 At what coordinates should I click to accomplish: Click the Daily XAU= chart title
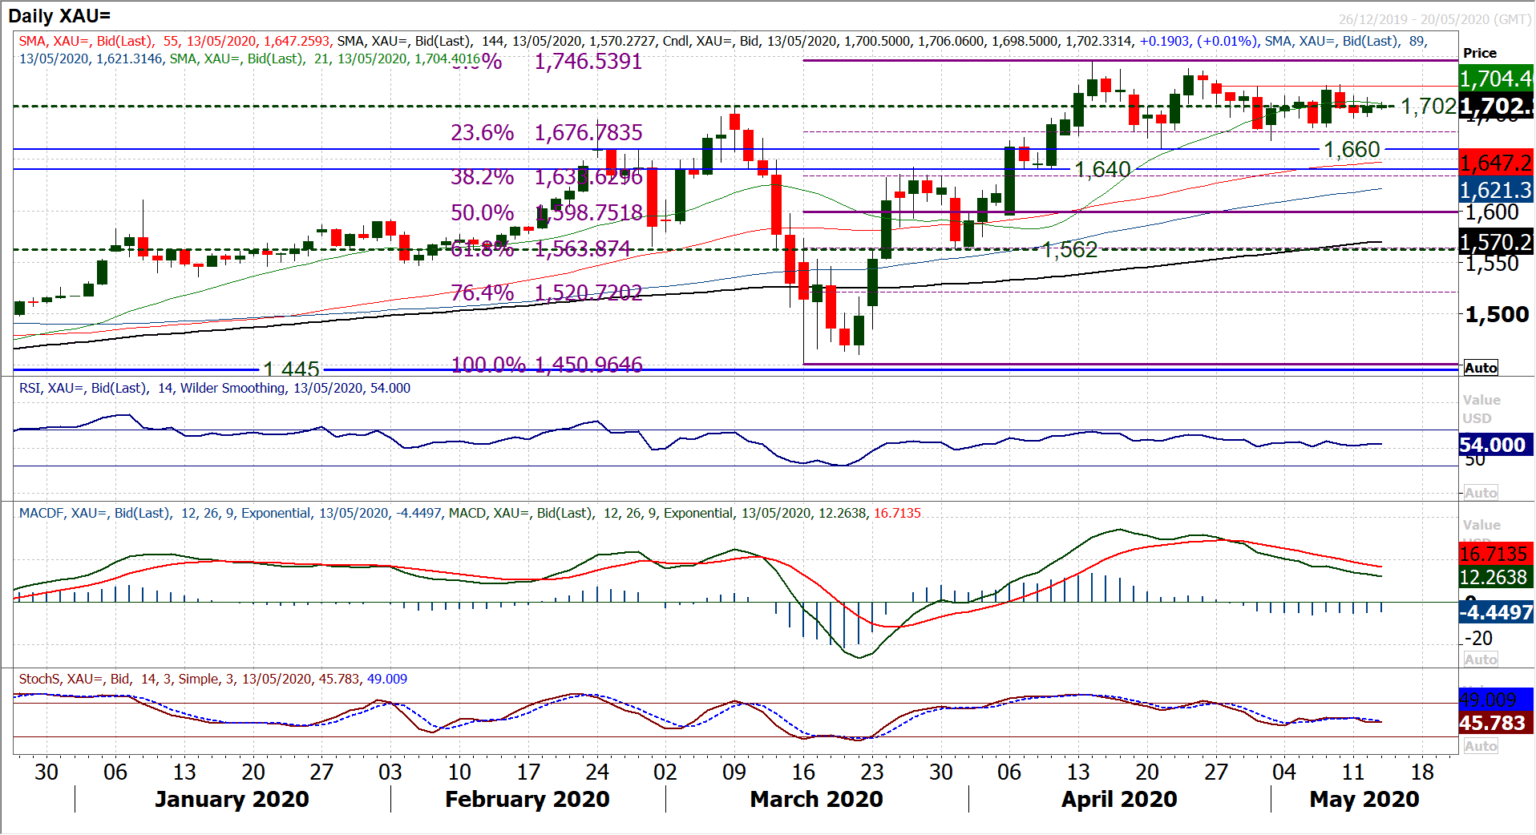(60, 15)
